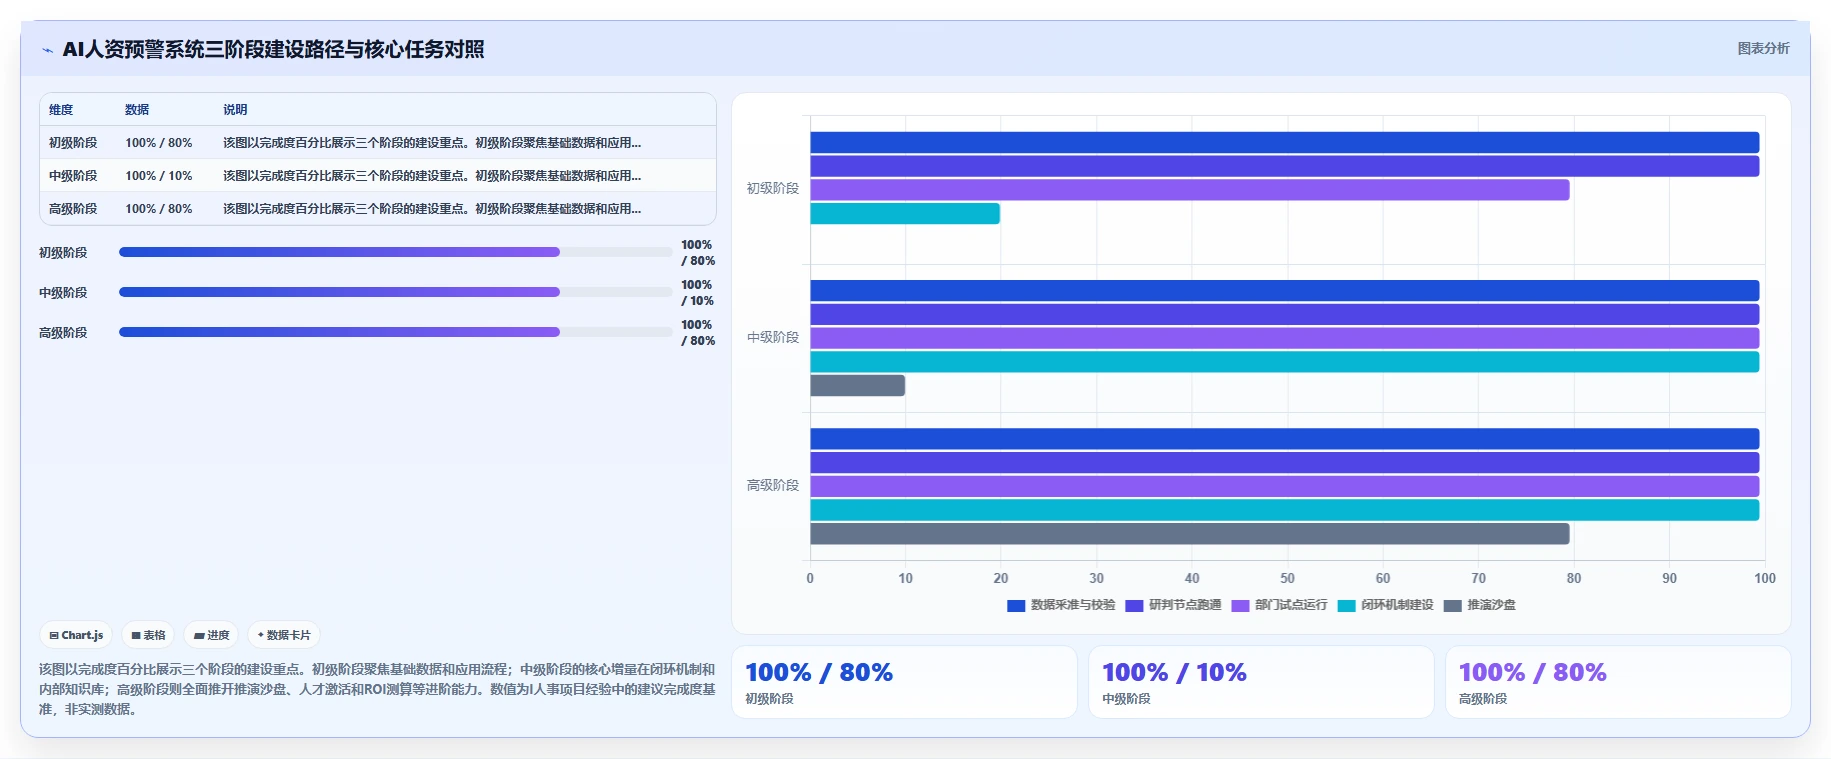
Task: Click the 说明 description in the table's 高级阶段 row
Action: pos(432,209)
